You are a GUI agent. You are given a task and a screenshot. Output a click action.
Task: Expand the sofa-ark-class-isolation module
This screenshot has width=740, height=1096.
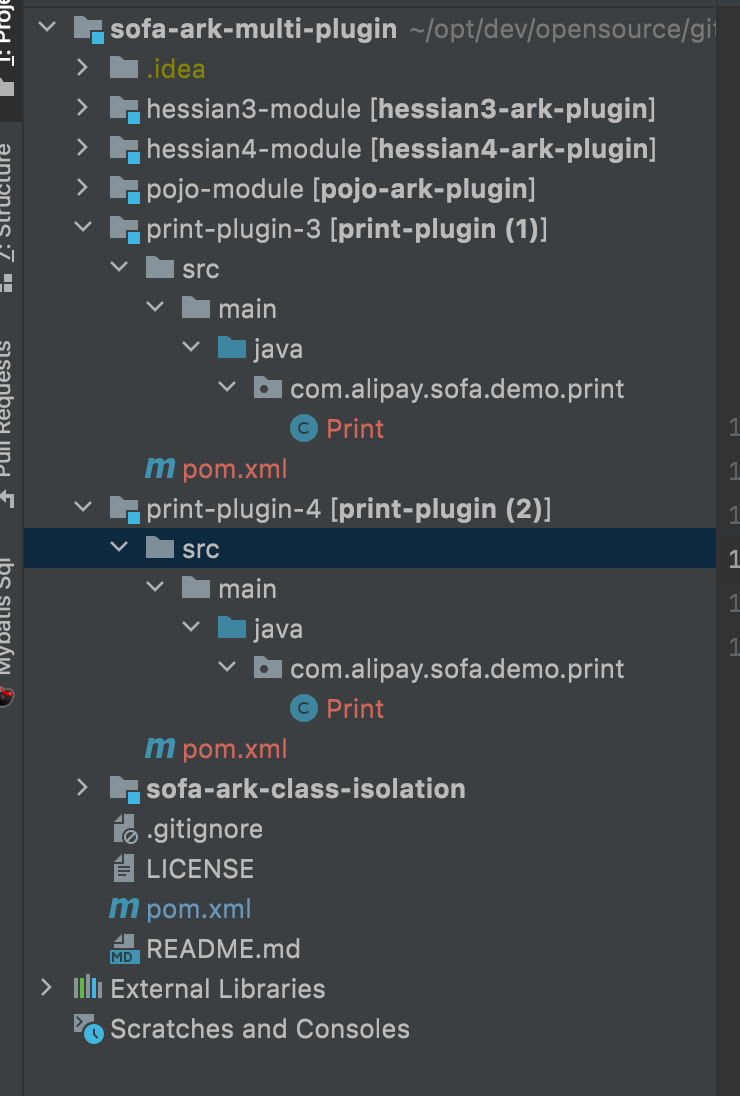coord(81,788)
